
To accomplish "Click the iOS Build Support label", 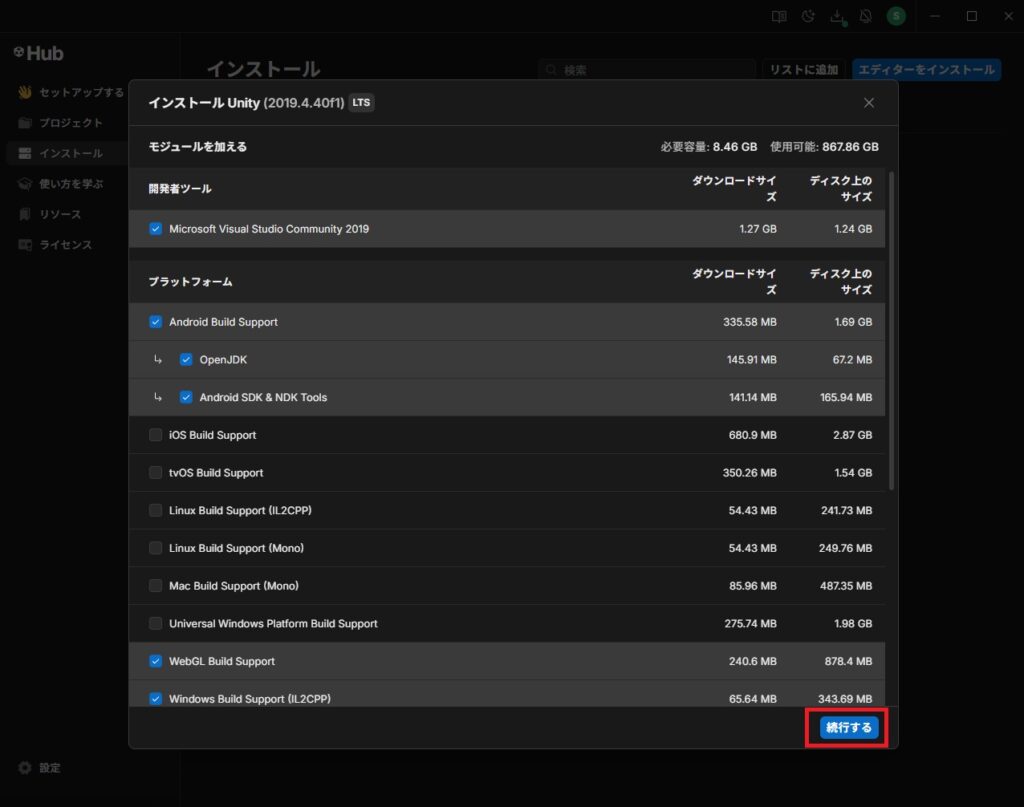I will pos(213,435).
